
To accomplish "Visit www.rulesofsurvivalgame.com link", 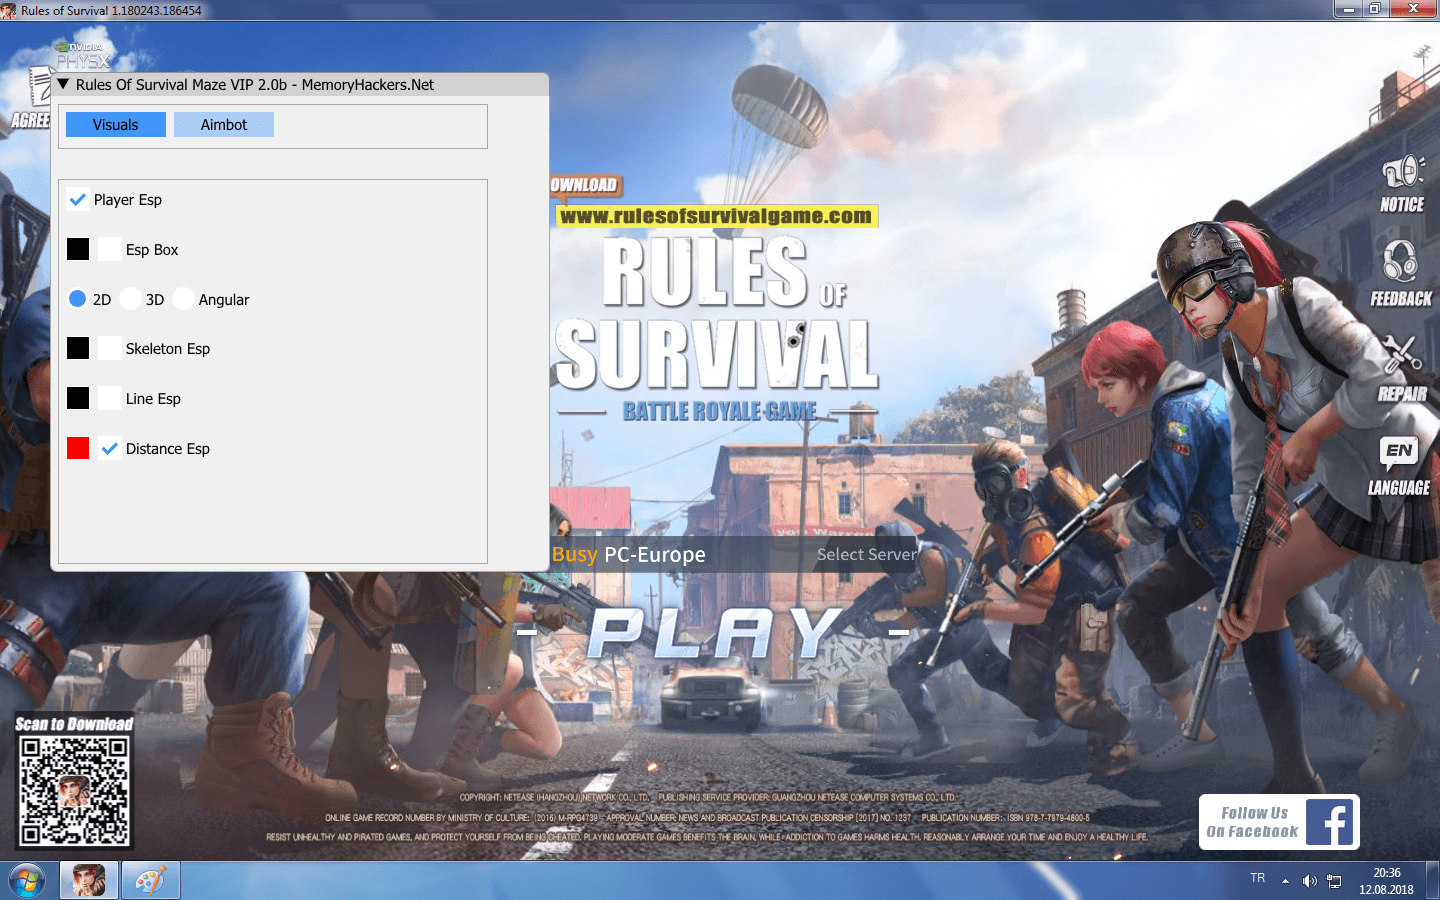I will click(716, 216).
